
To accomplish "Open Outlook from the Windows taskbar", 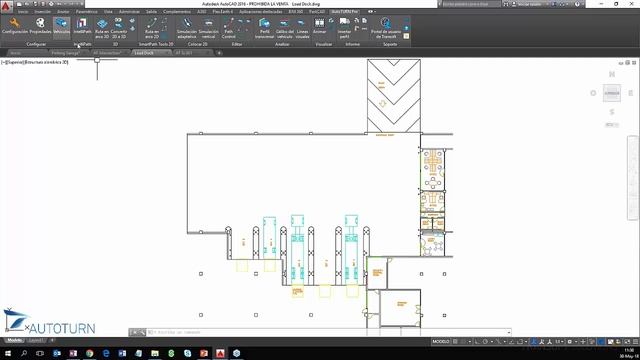I will pos(57,353).
